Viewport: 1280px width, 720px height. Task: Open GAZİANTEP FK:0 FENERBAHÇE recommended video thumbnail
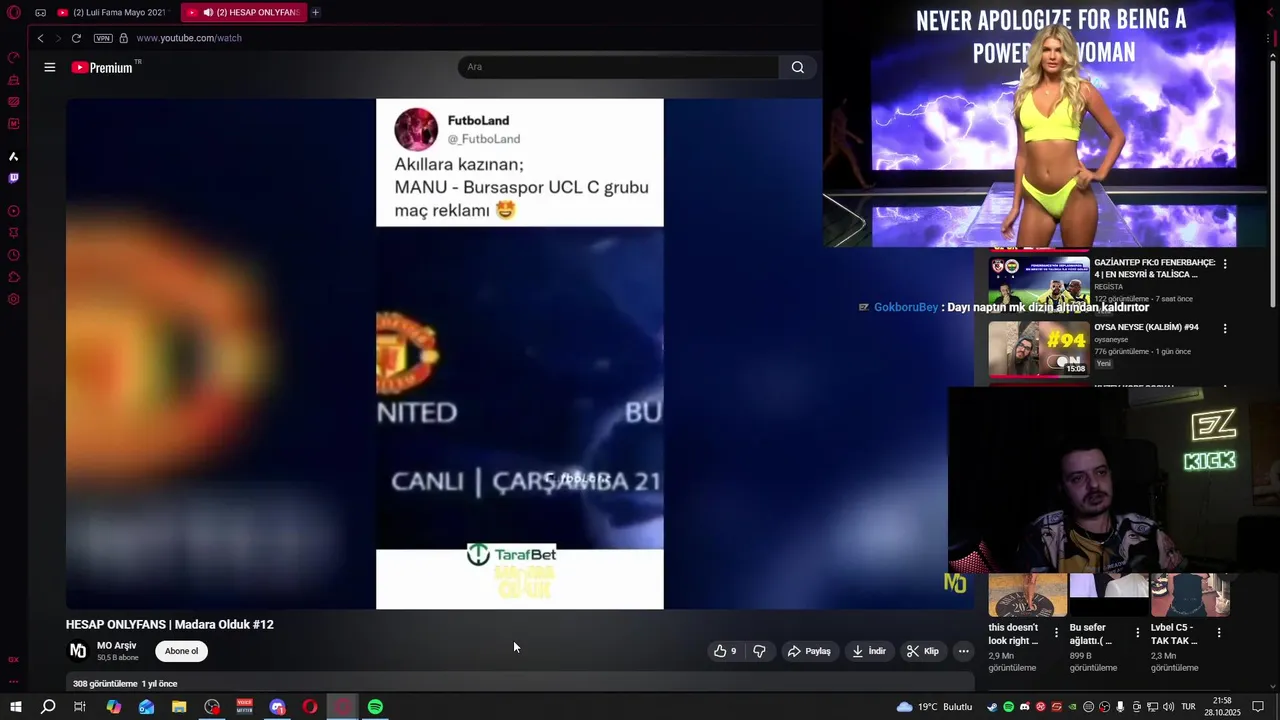1039,285
